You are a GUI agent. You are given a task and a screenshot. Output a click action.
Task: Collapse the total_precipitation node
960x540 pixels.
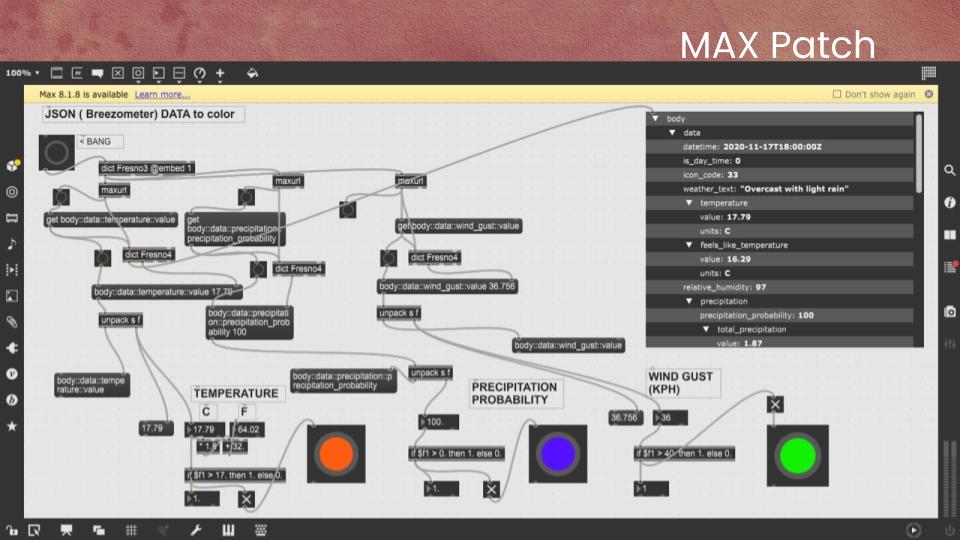tap(706, 329)
